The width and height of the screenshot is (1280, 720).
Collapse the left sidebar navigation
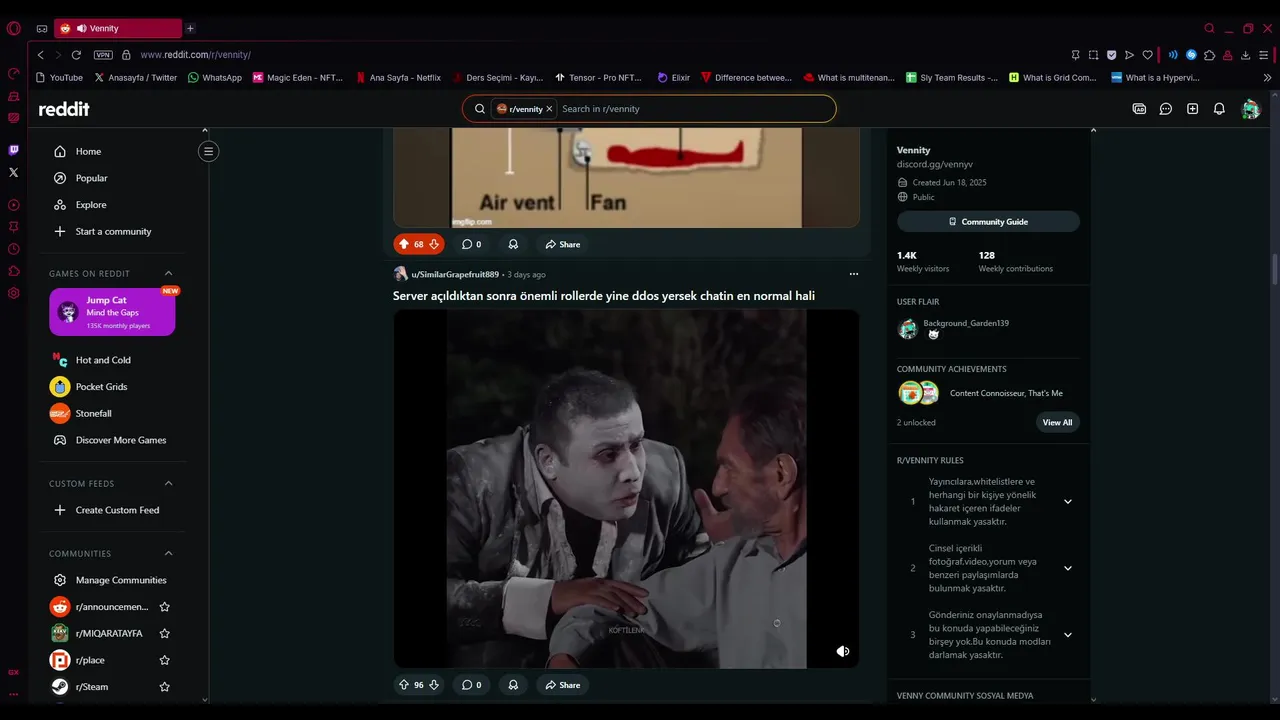208,151
